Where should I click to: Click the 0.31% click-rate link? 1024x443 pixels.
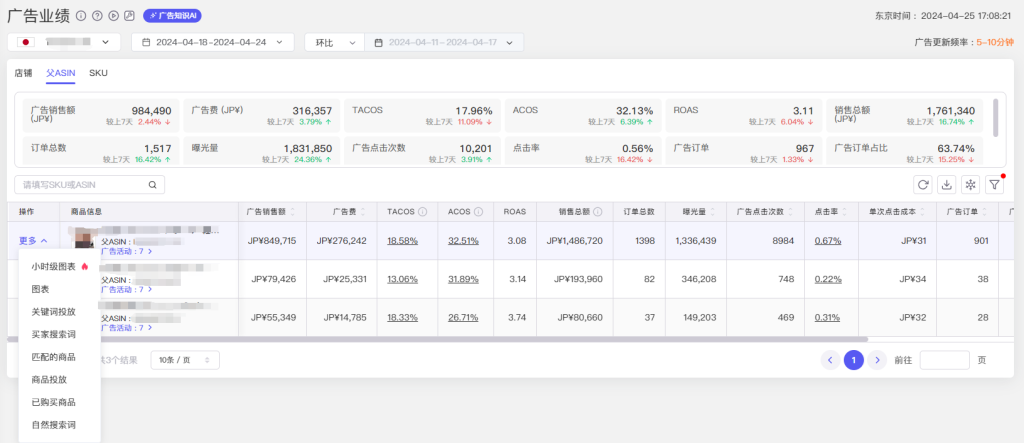click(827, 318)
